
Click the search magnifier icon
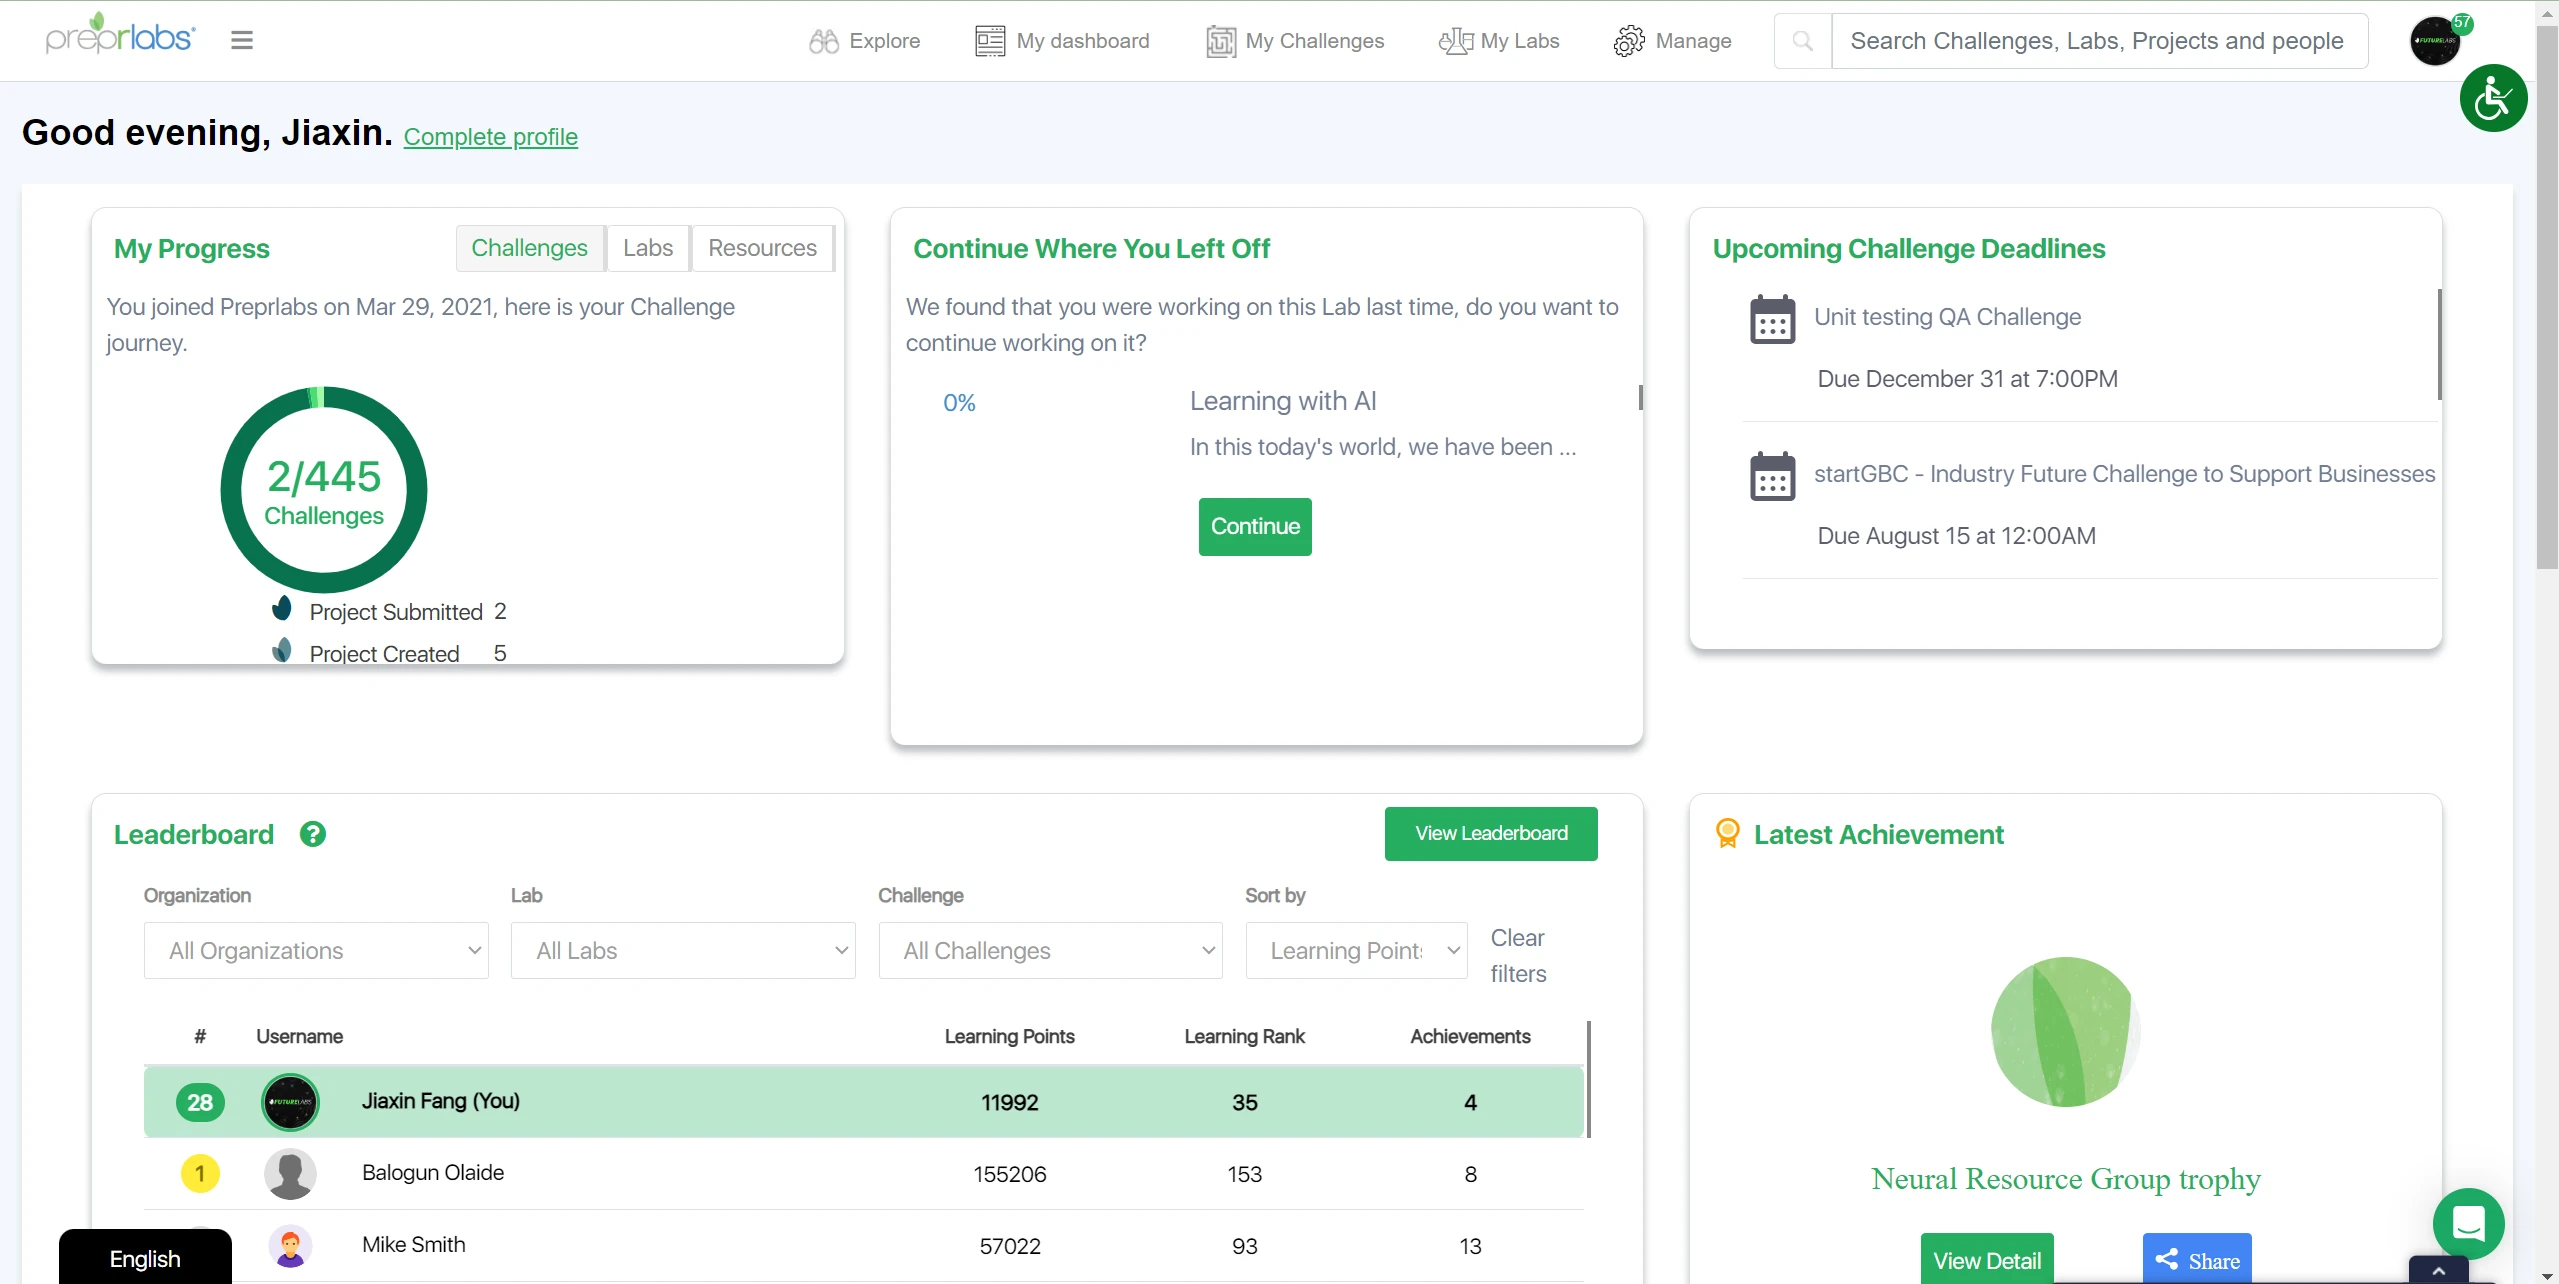coord(1803,39)
